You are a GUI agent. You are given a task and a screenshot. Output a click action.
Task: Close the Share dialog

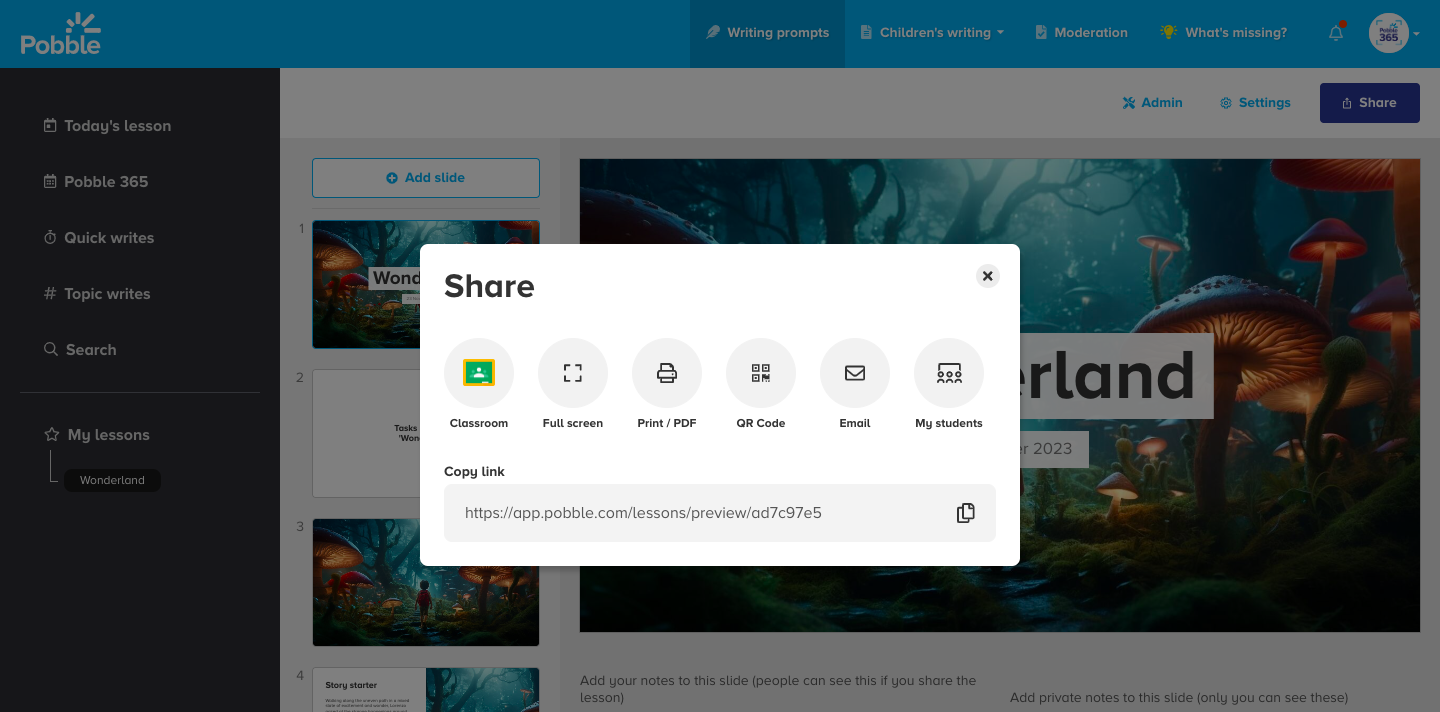coord(987,276)
